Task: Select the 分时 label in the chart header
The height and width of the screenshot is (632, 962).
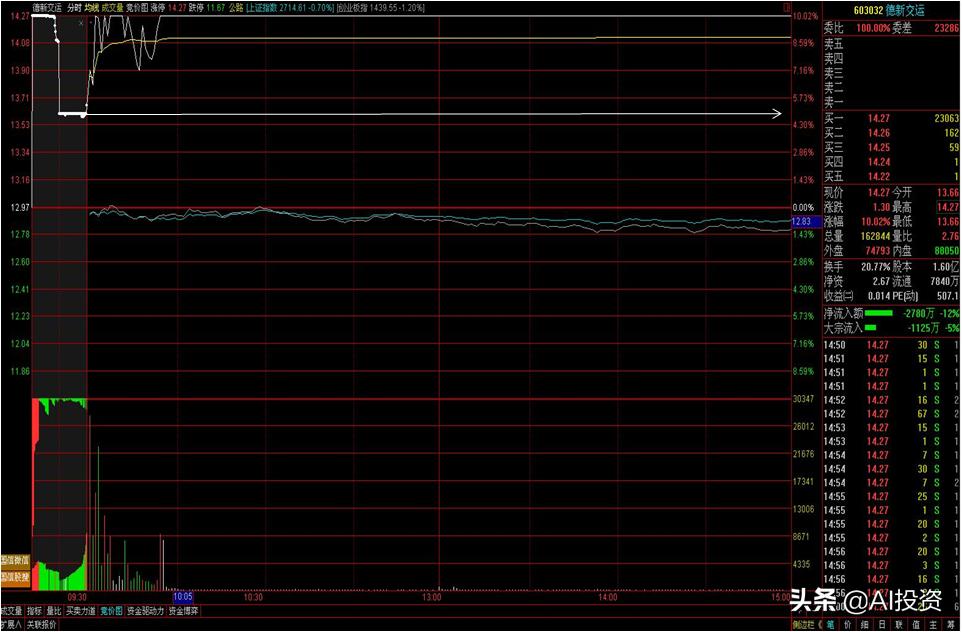Action: [74, 8]
